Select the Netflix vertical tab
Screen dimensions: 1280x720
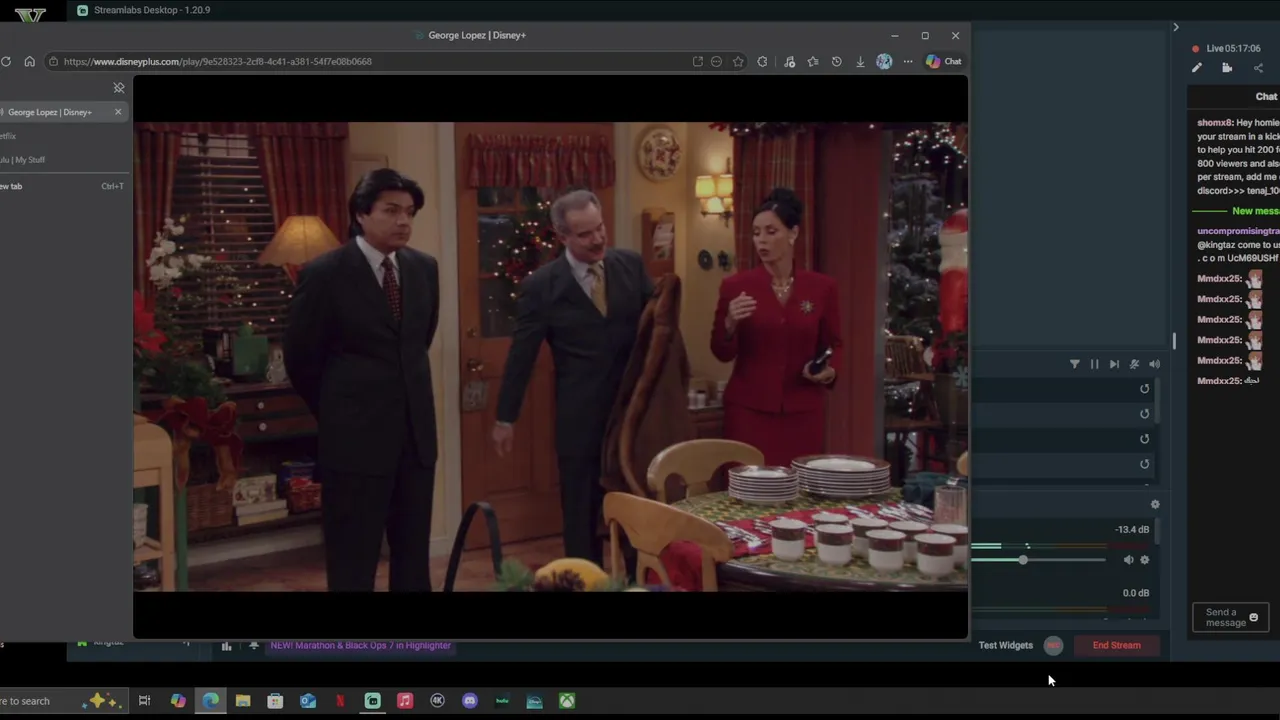tap(62, 136)
